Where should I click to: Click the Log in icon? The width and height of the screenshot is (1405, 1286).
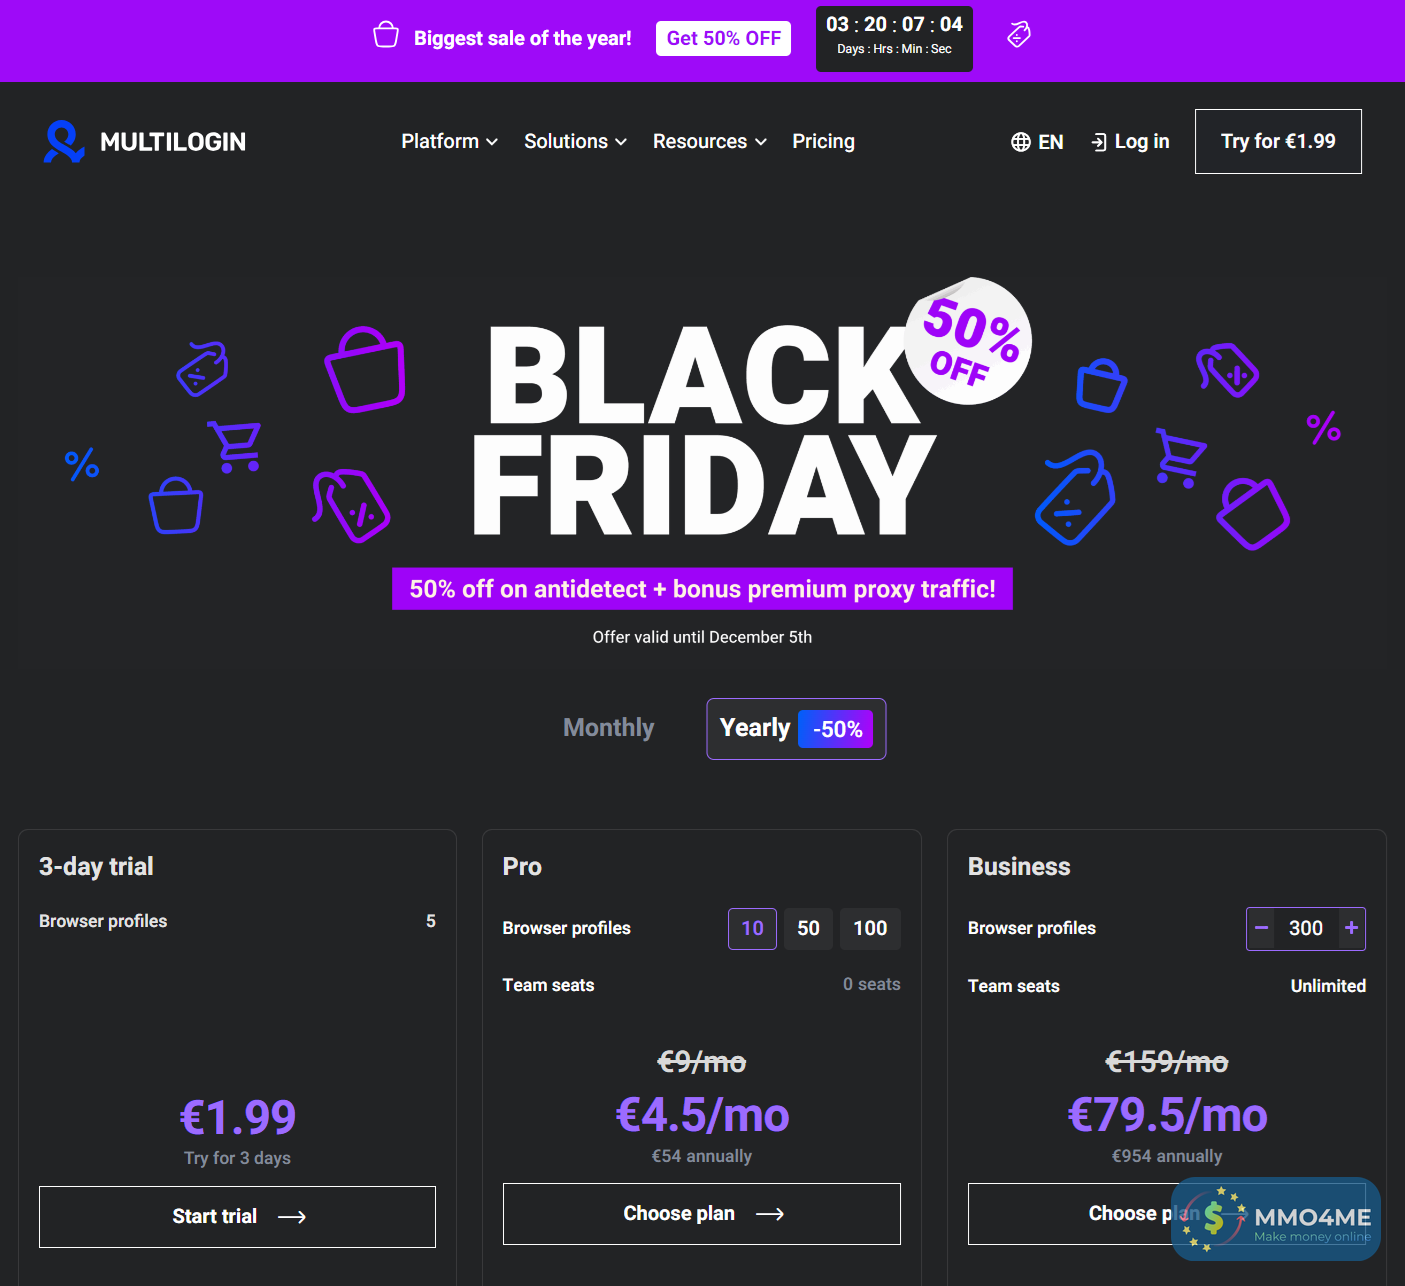coord(1101,141)
